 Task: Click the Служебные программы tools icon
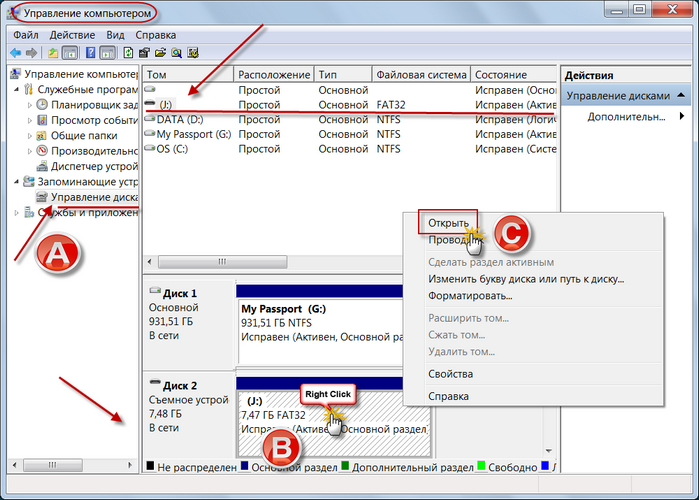point(29,89)
